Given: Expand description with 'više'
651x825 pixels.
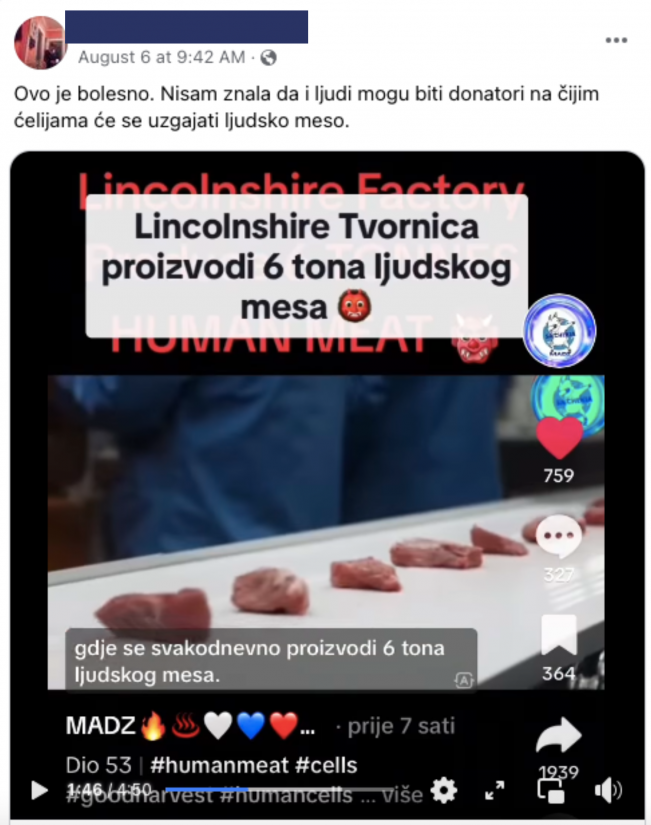Looking at the screenshot, I should (x=402, y=794).
